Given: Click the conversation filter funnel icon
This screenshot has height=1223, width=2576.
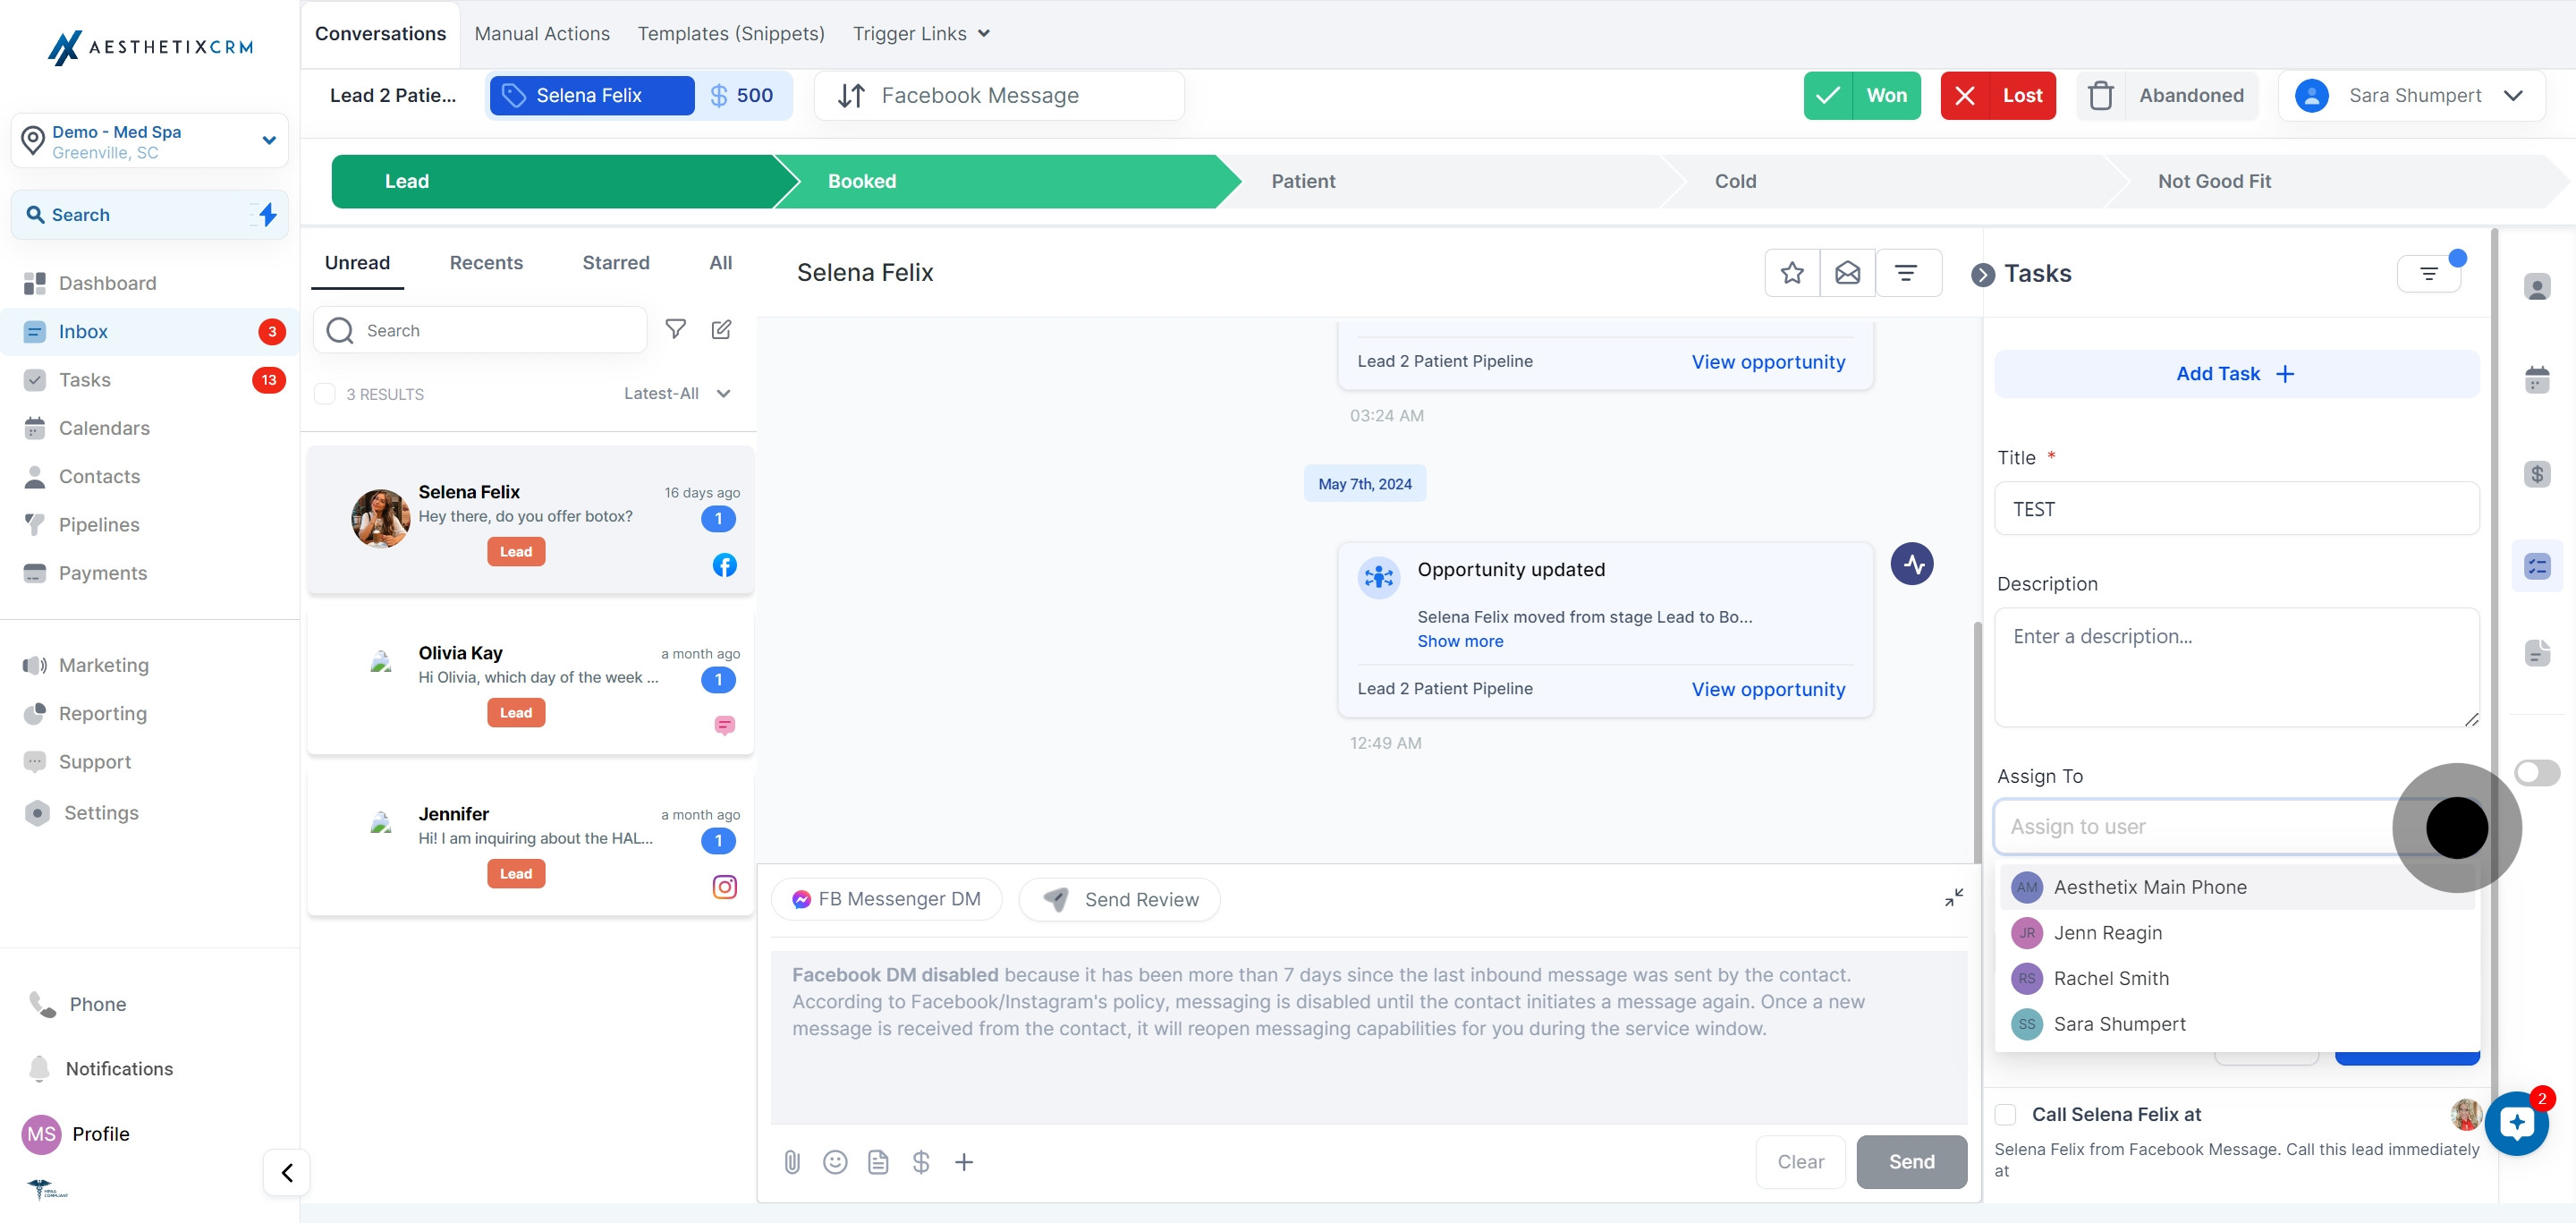Looking at the screenshot, I should [676, 330].
